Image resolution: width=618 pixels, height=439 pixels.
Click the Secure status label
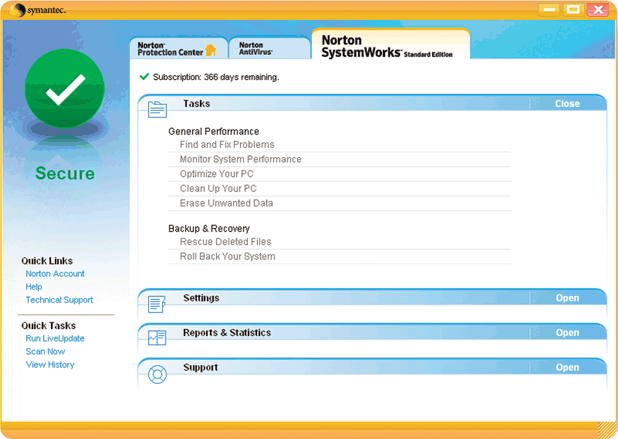[65, 173]
